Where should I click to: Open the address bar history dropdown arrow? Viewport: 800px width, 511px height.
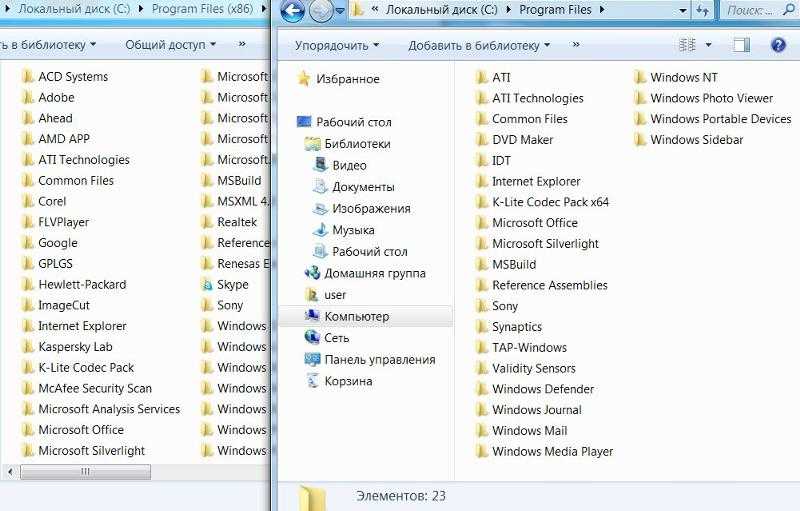[x=683, y=11]
